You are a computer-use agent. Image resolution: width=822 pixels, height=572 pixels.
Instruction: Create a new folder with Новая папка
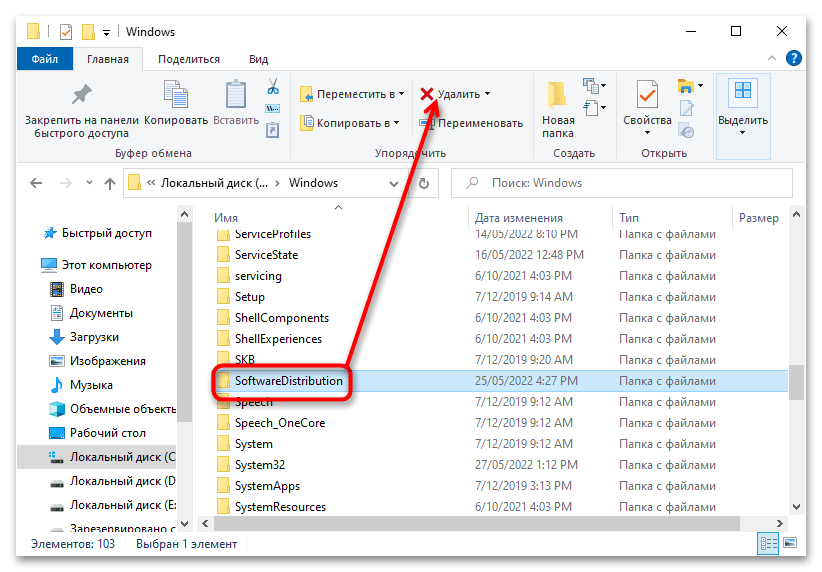click(558, 109)
